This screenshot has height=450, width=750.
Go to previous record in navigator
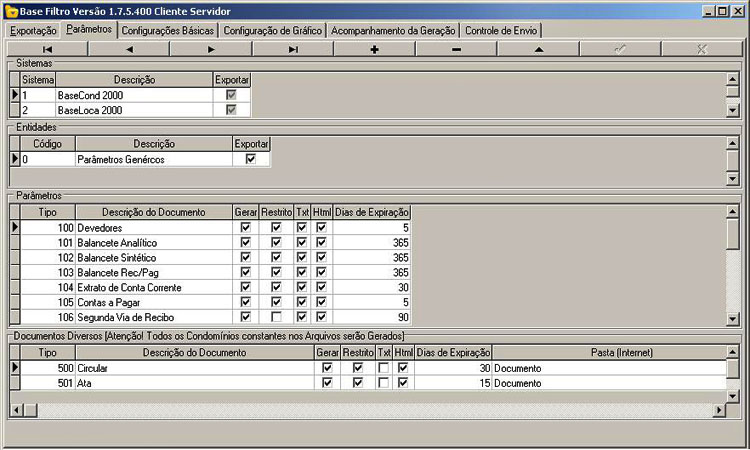pos(129,48)
